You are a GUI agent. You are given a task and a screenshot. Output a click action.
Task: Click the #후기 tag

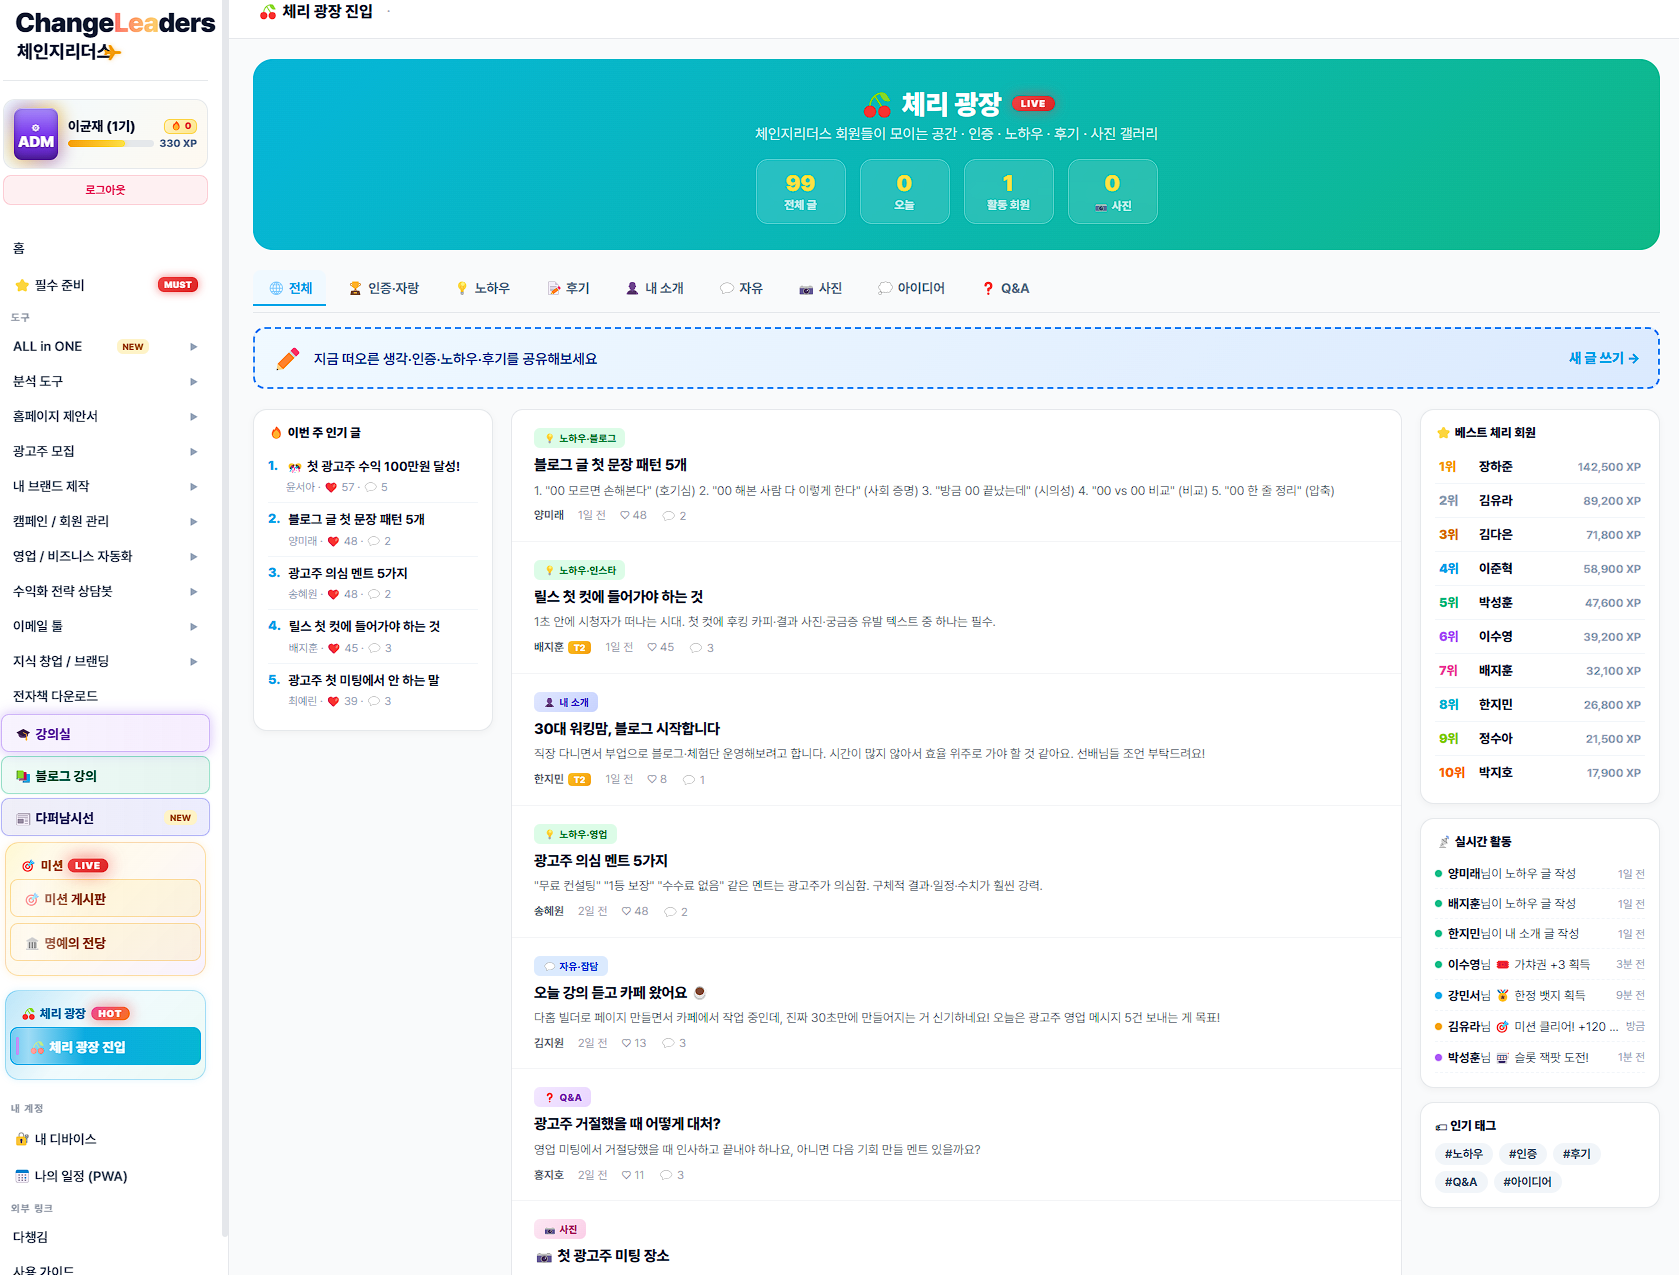(x=1577, y=1154)
